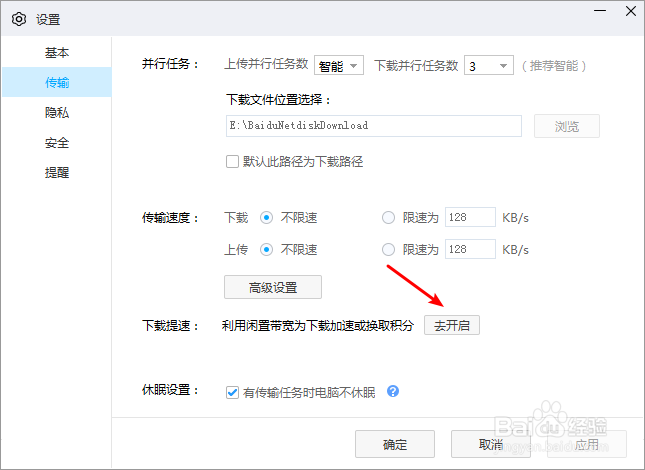
Task: Expand the 下载并行任务数 dropdown
Action: coord(489,65)
